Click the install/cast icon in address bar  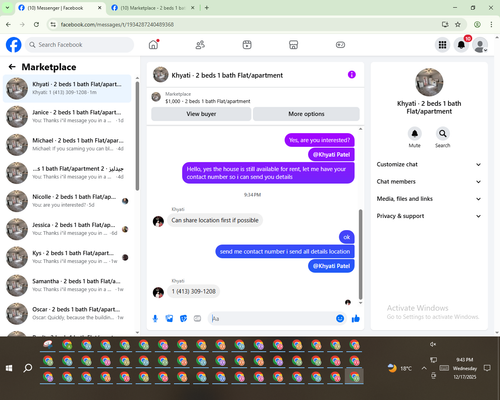coord(445,24)
